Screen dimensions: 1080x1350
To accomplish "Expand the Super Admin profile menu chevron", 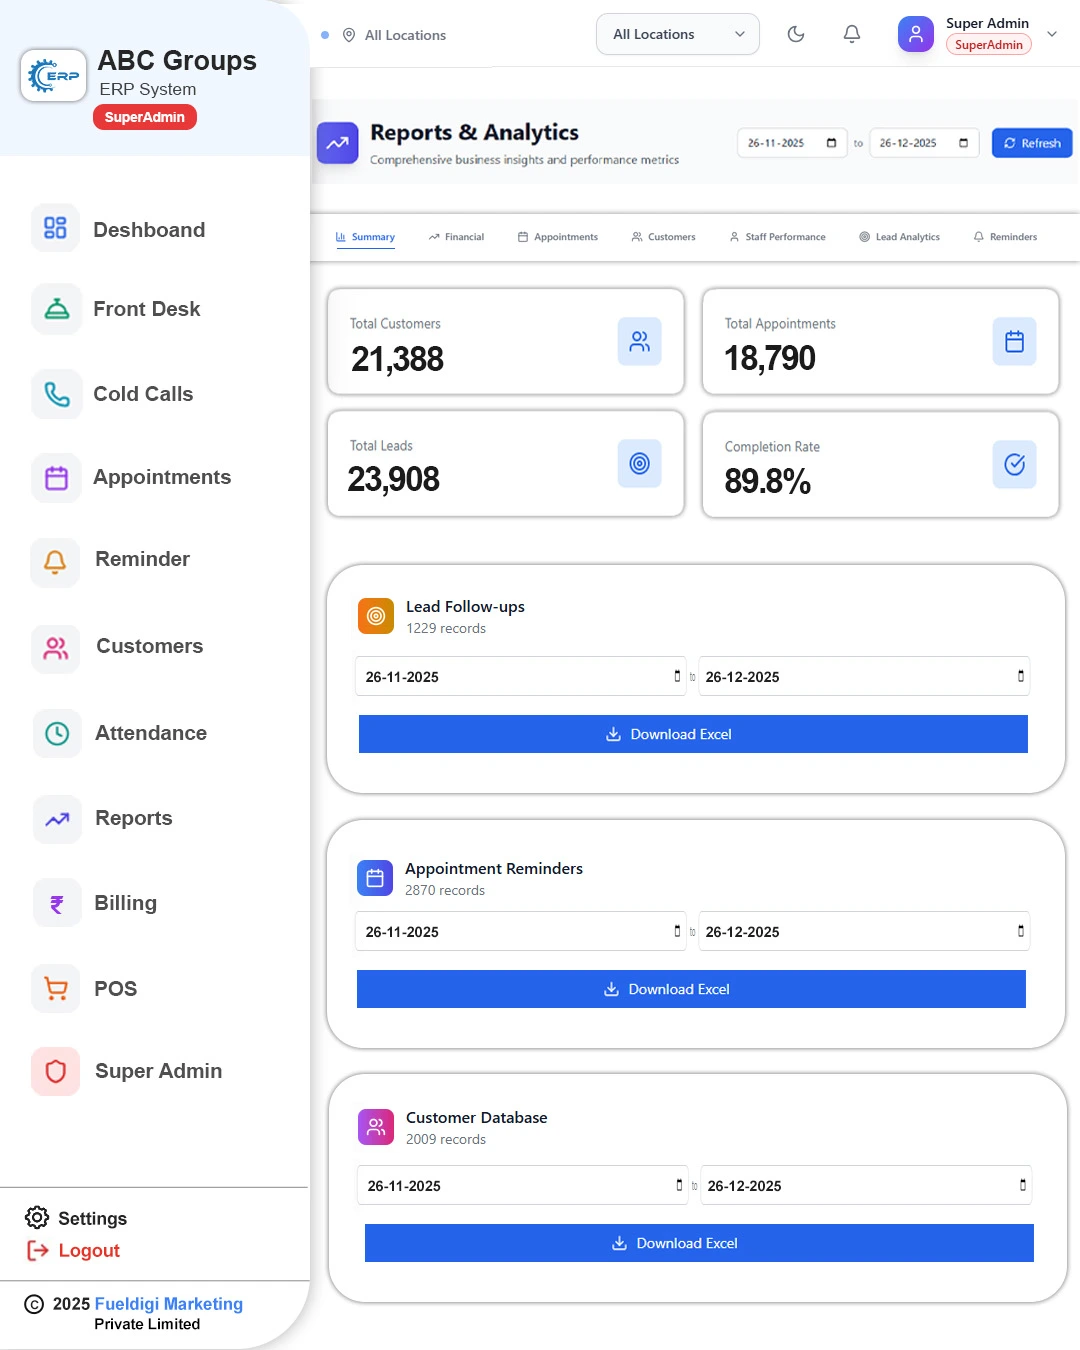I will (1052, 34).
